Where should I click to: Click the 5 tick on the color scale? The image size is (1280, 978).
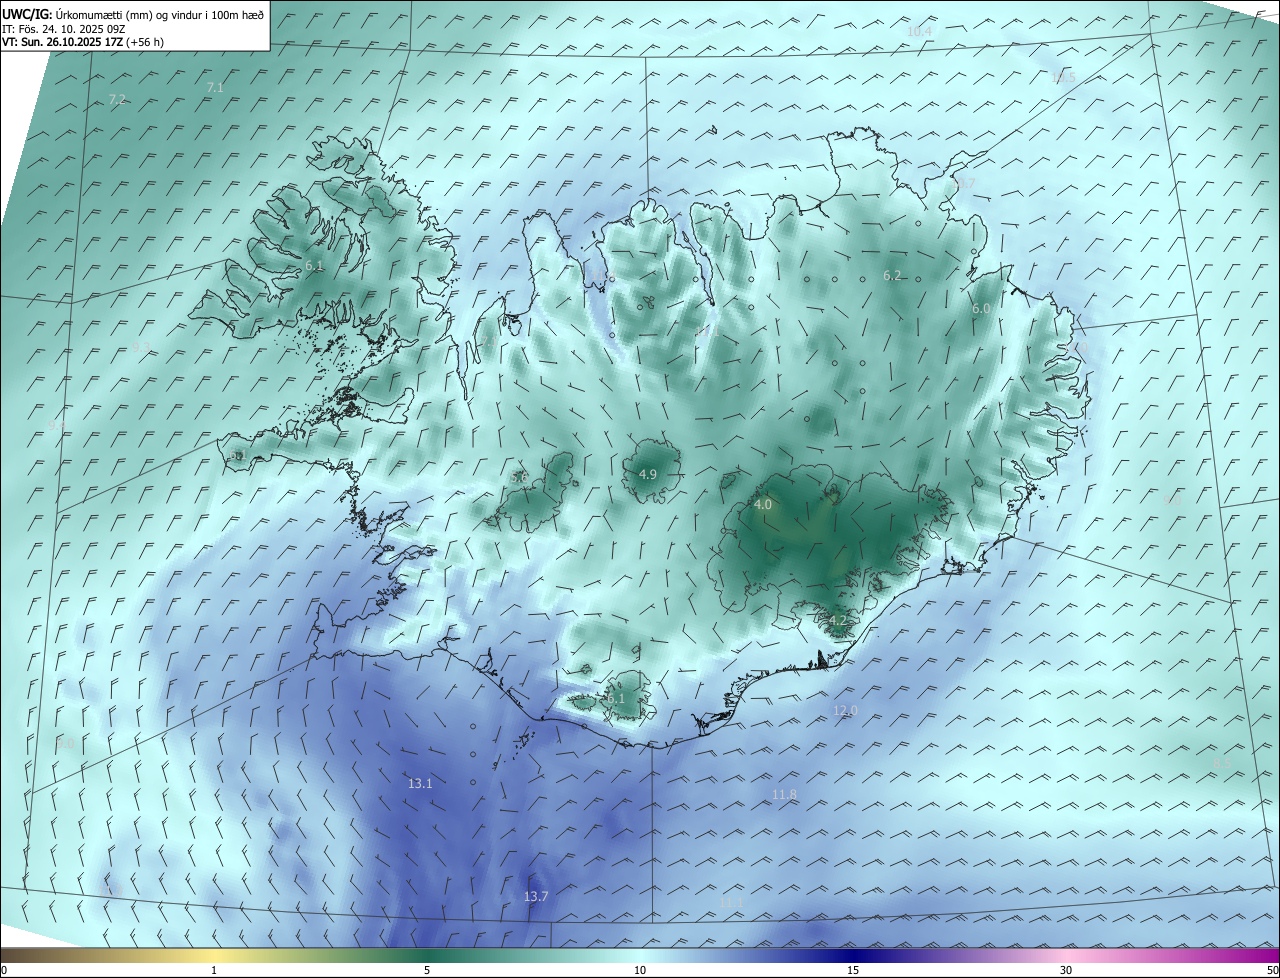(427, 970)
